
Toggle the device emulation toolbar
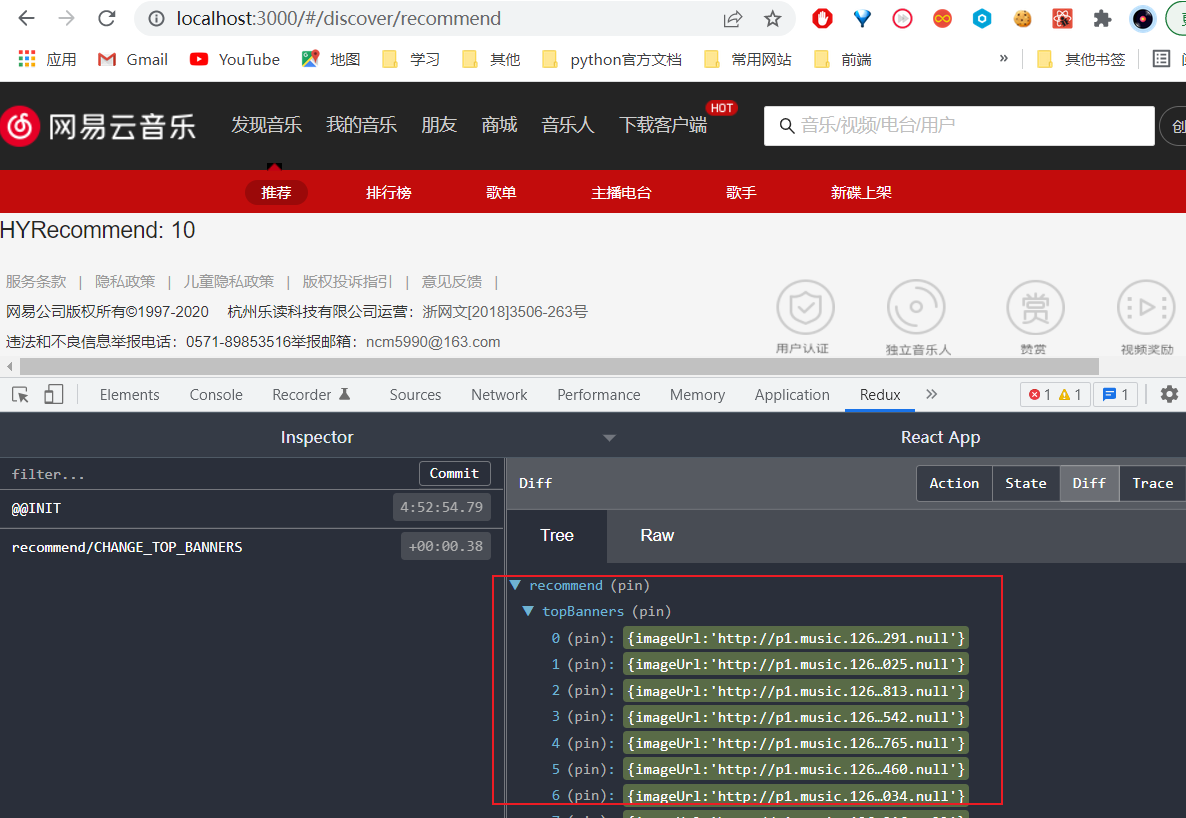point(53,394)
